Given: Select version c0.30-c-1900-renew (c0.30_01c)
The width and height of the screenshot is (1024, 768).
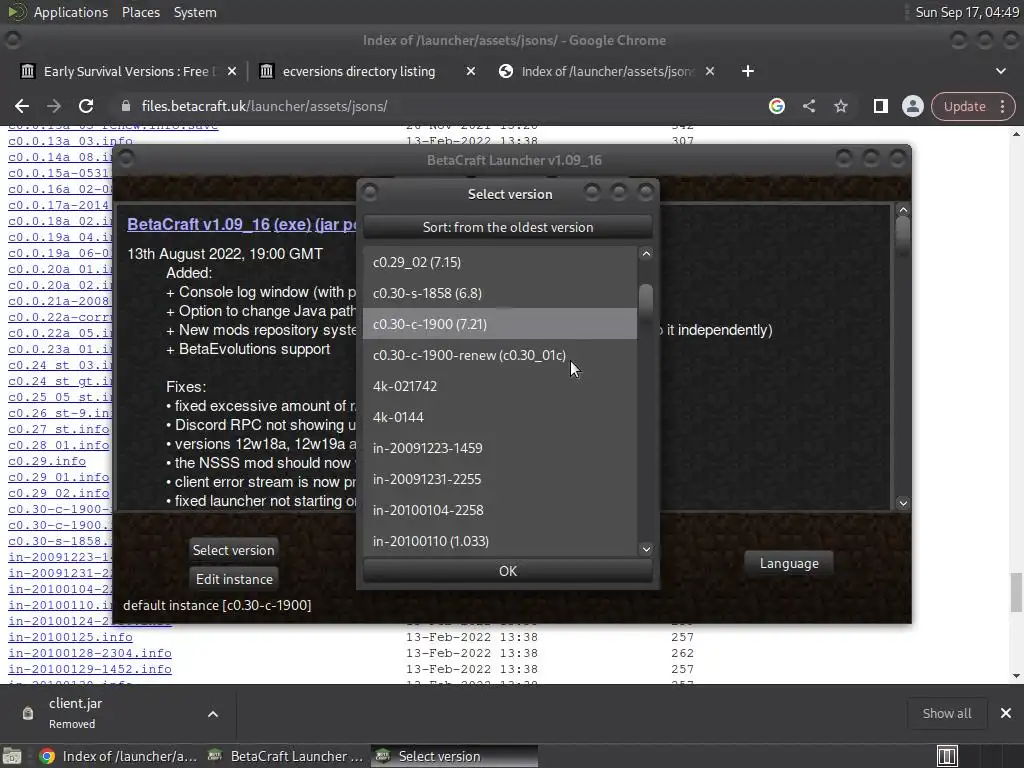Looking at the screenshot, I should tap(500, 355).
